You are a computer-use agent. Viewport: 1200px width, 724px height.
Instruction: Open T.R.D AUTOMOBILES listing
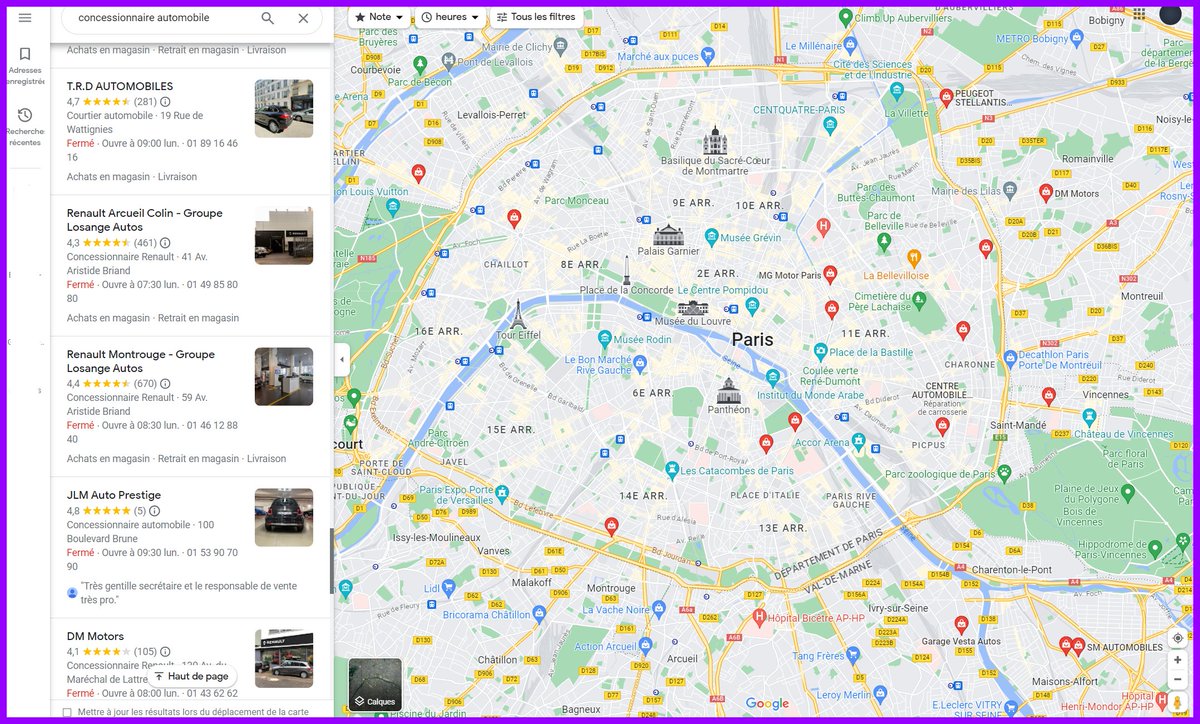click(x=120, y=87)
